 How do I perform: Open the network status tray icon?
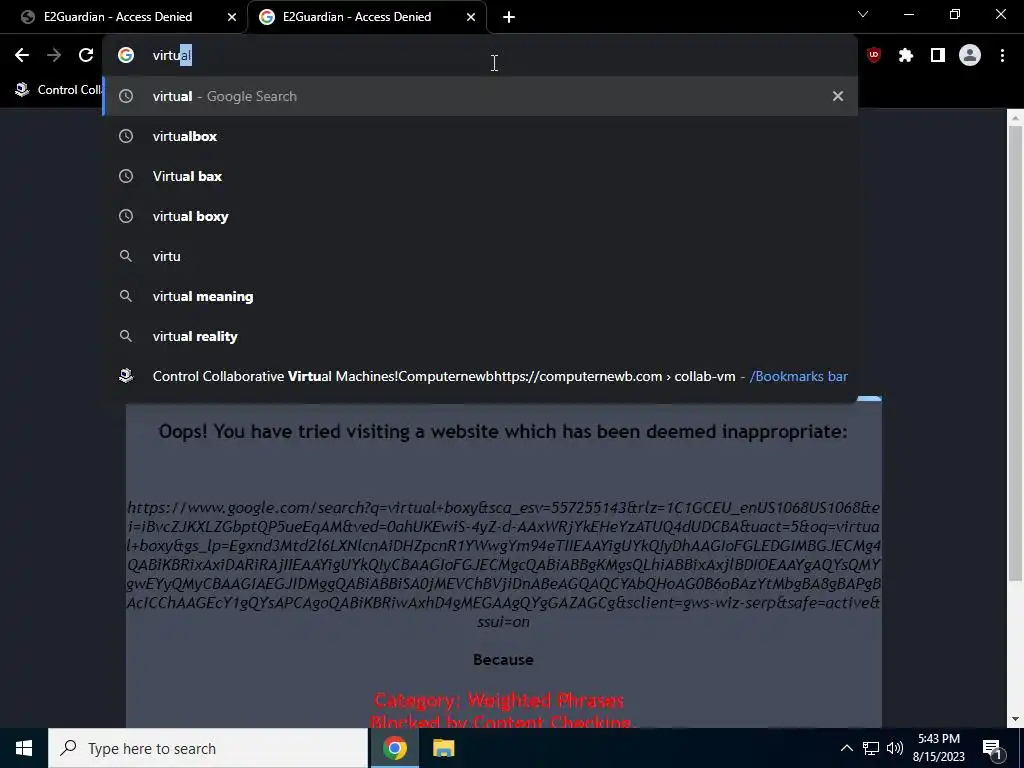click(871, 748)
